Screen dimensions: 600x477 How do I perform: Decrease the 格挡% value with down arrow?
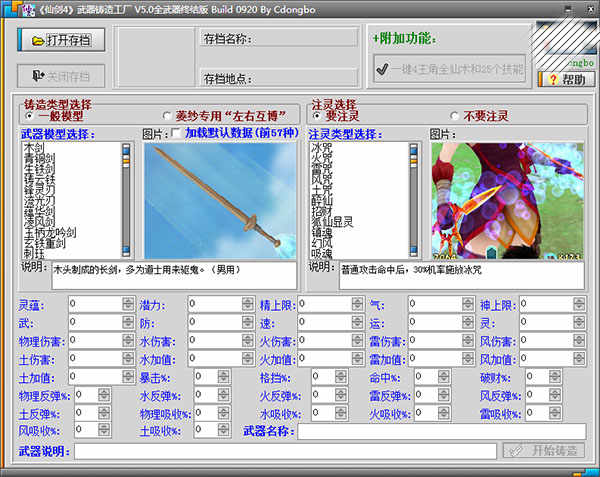[341, 380]
